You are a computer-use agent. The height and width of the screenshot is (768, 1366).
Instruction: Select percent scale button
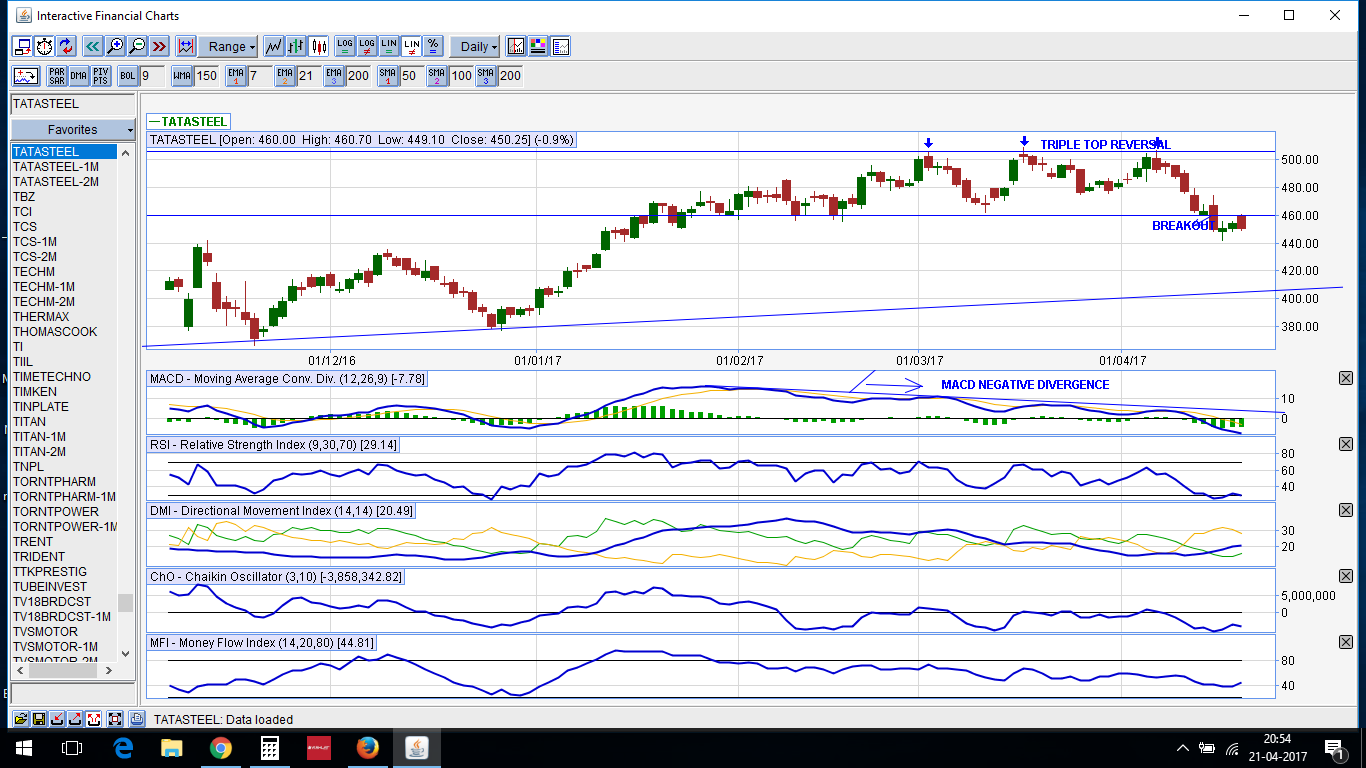click(433, 47)
